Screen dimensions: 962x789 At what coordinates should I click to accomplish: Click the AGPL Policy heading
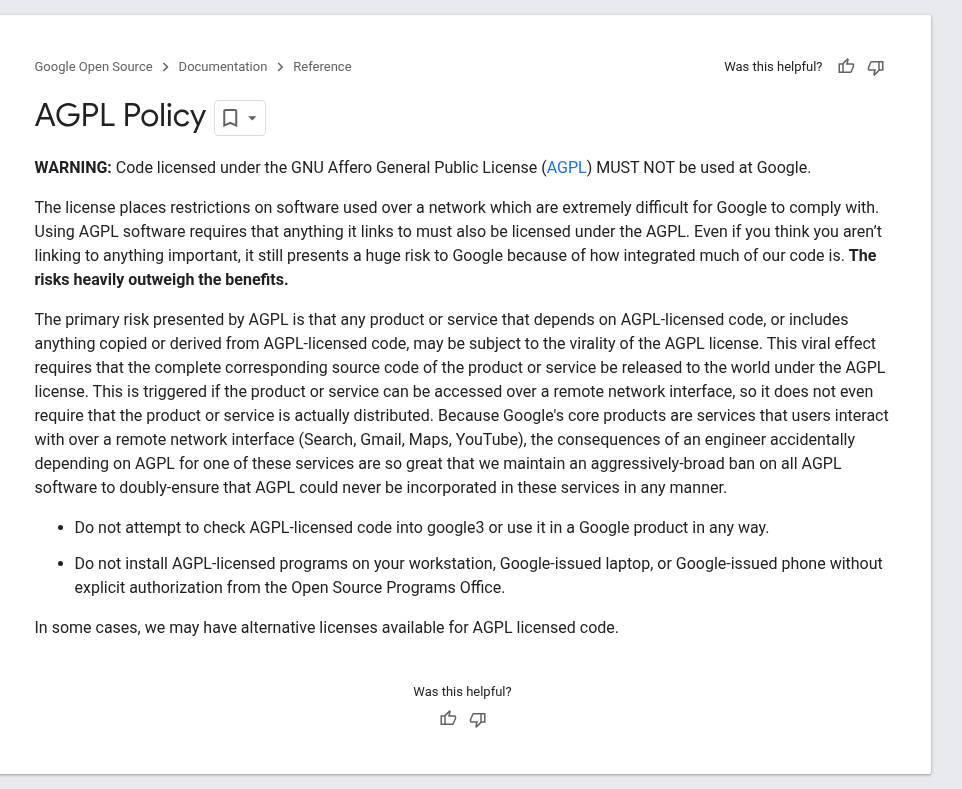coord(120,115)
